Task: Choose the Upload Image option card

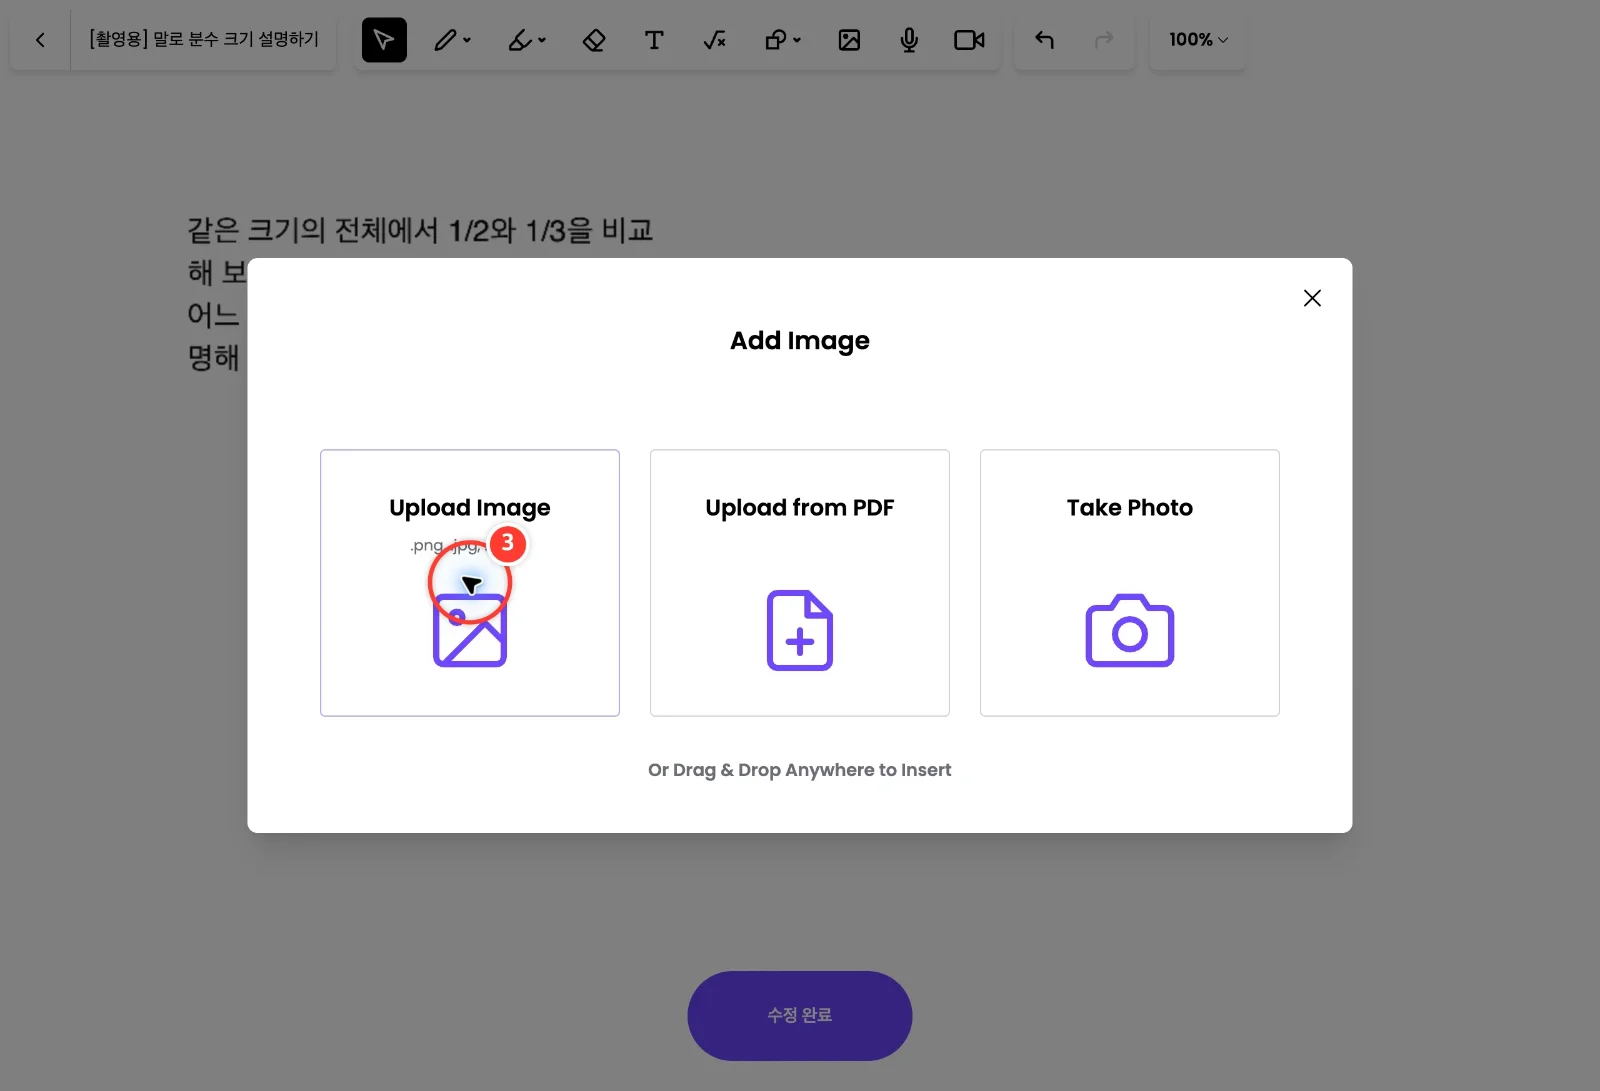Action: 470,583
